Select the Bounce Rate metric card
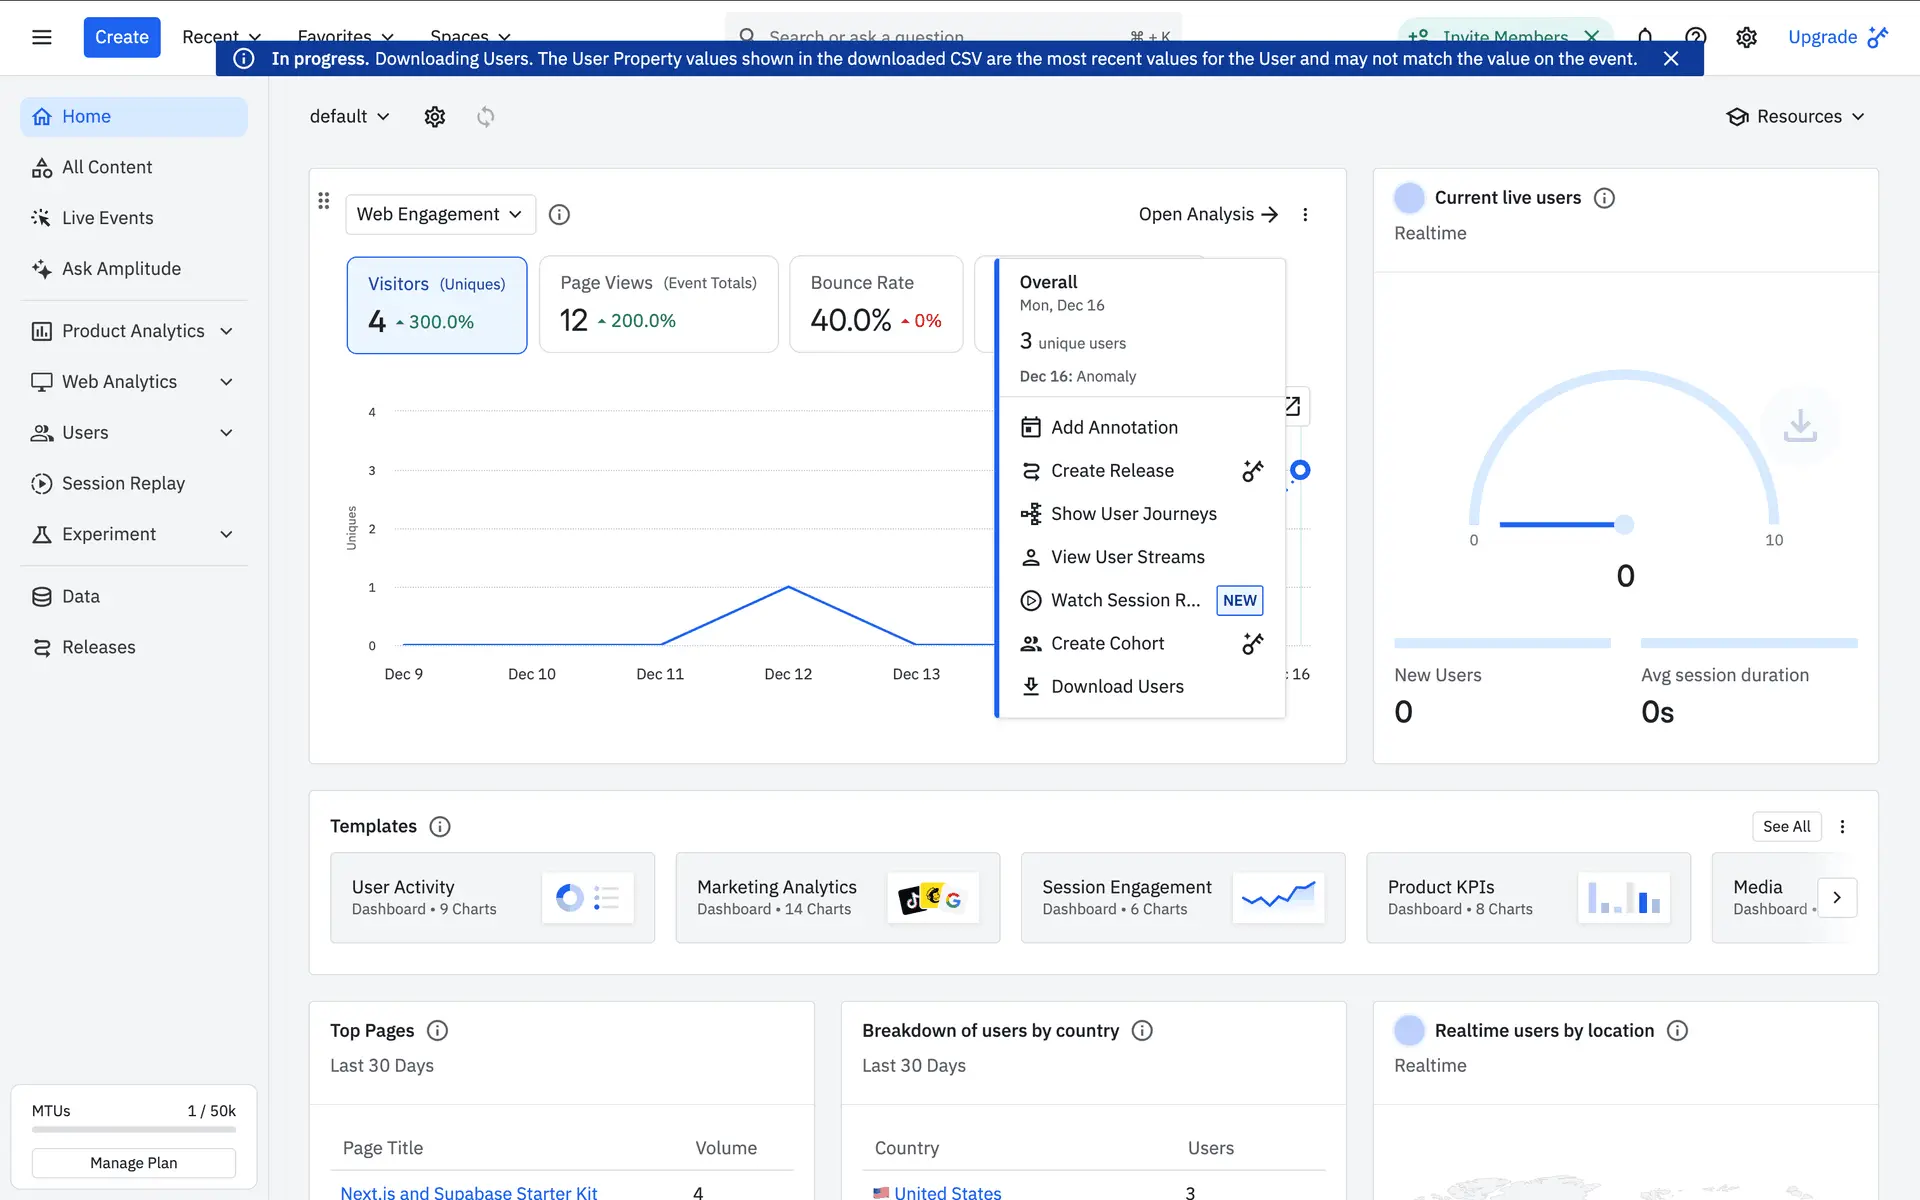This screenshot has width=1920, height=1200. (875, 304)
